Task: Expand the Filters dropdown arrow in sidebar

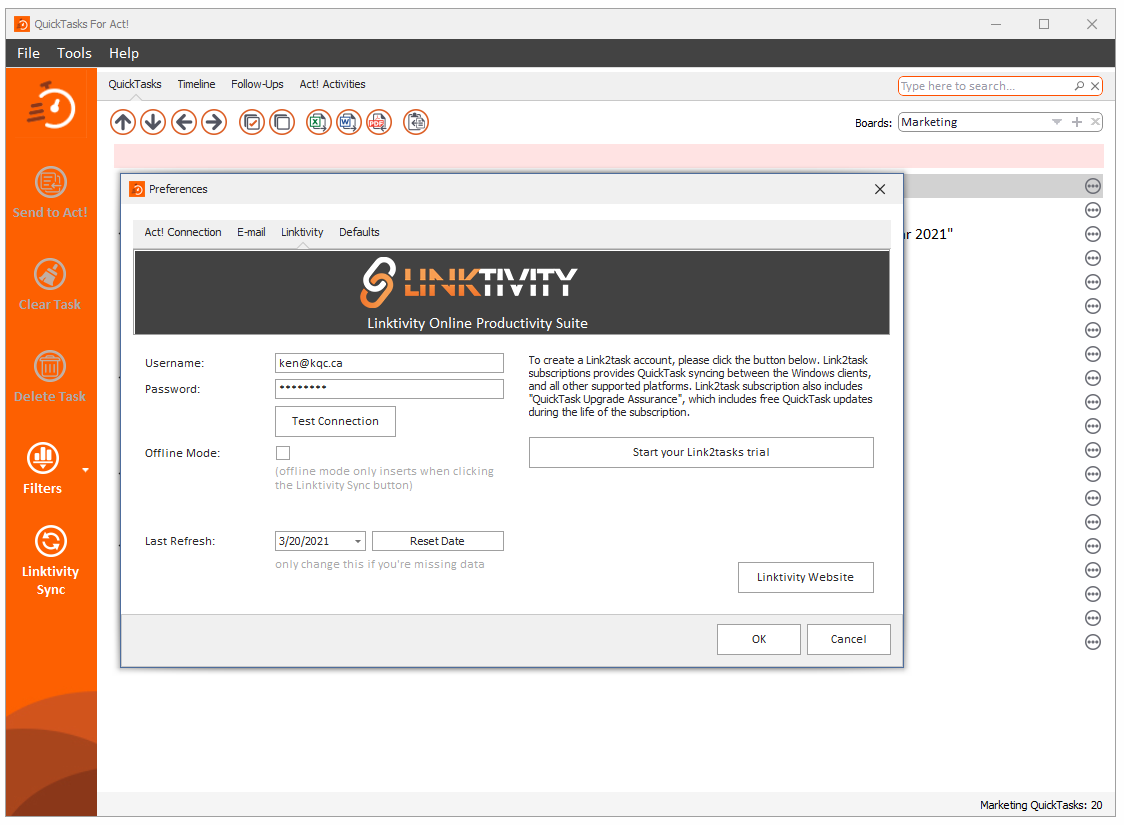Action: point(85,470)
